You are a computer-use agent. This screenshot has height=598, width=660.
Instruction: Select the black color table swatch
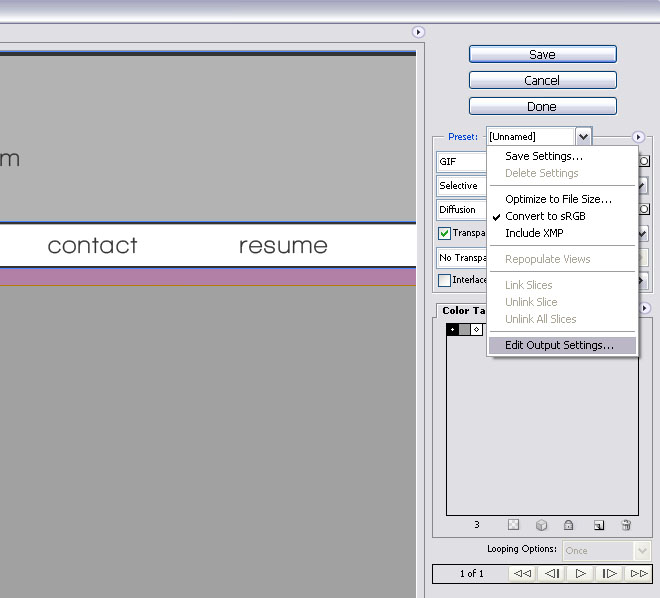(x=452, y=329)
